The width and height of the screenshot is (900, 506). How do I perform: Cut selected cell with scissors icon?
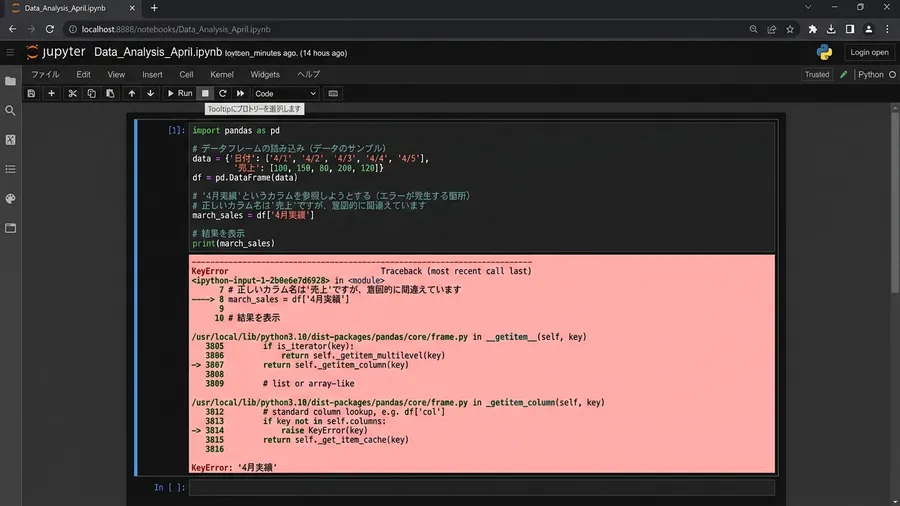tap(72, 94)
